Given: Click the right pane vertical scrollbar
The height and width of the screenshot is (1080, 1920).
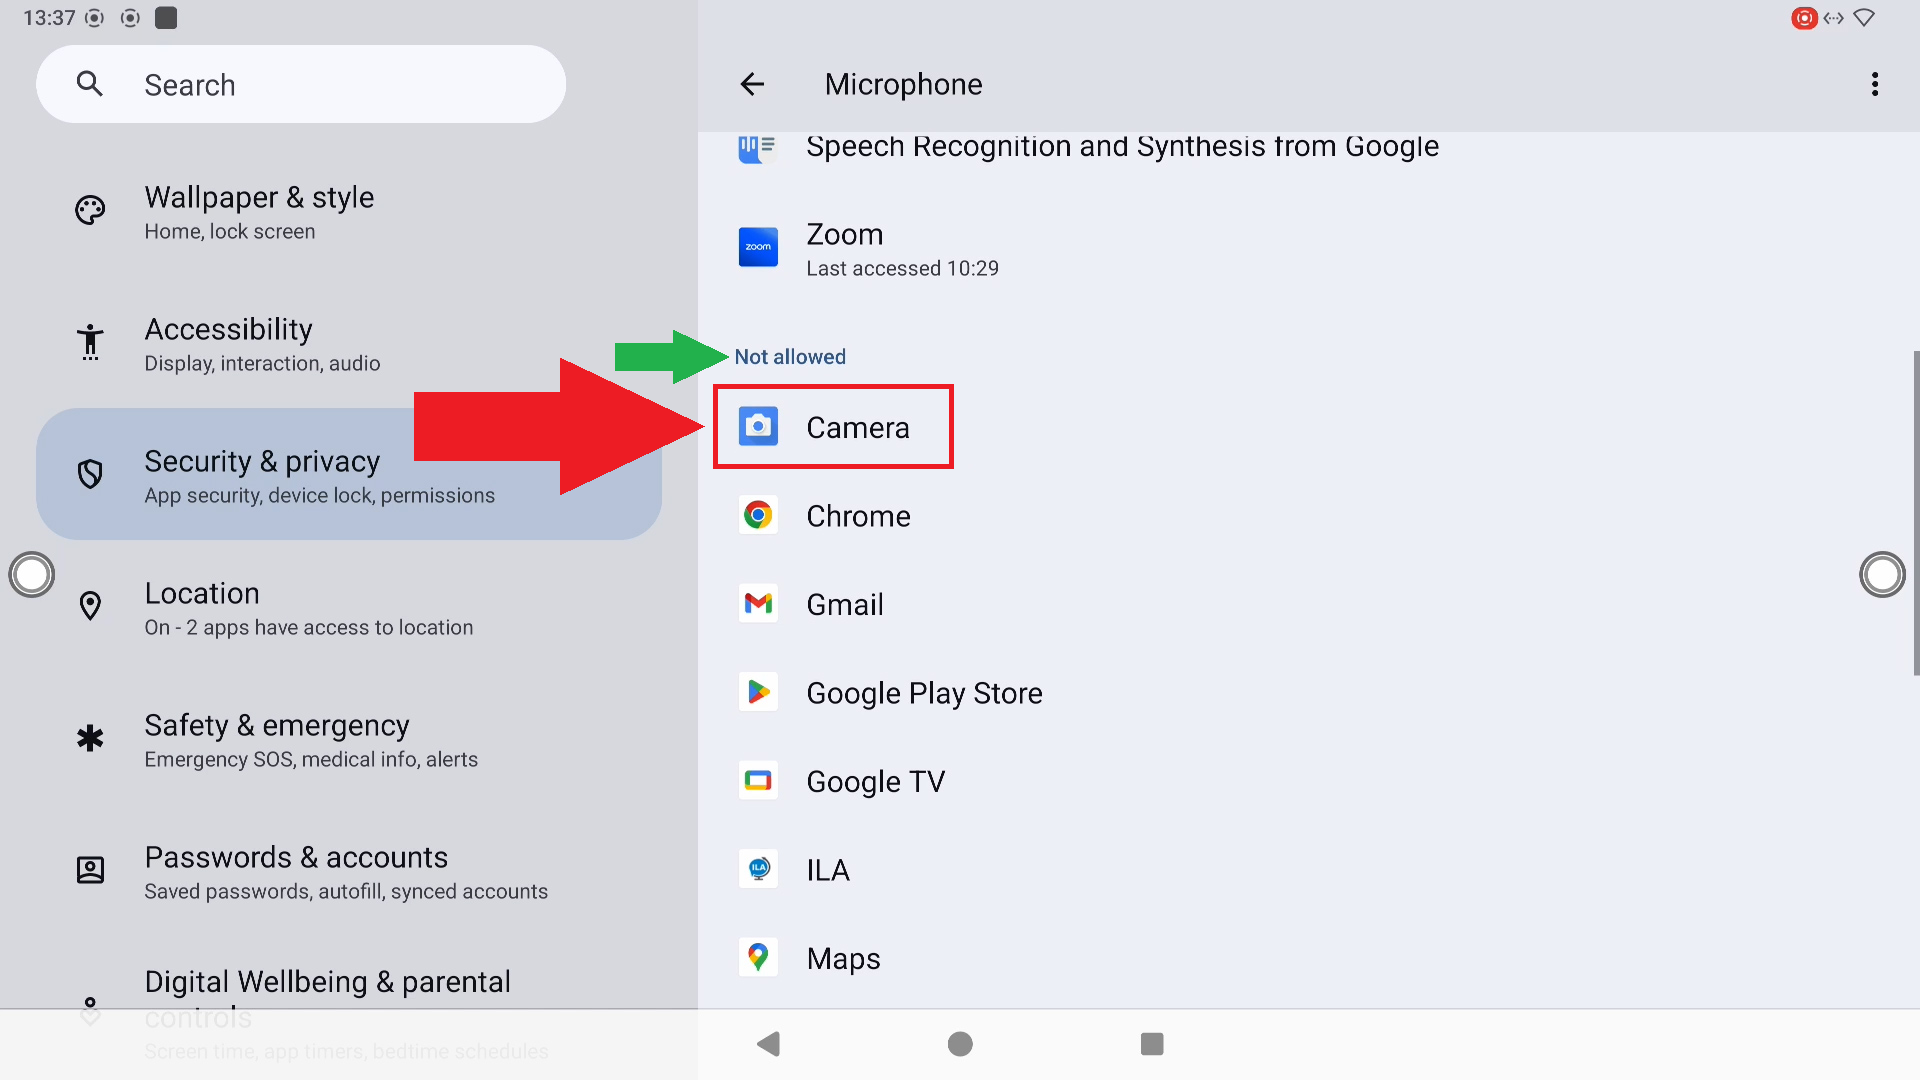Looking at the screenshot, I should click(x=1915, y=512).
